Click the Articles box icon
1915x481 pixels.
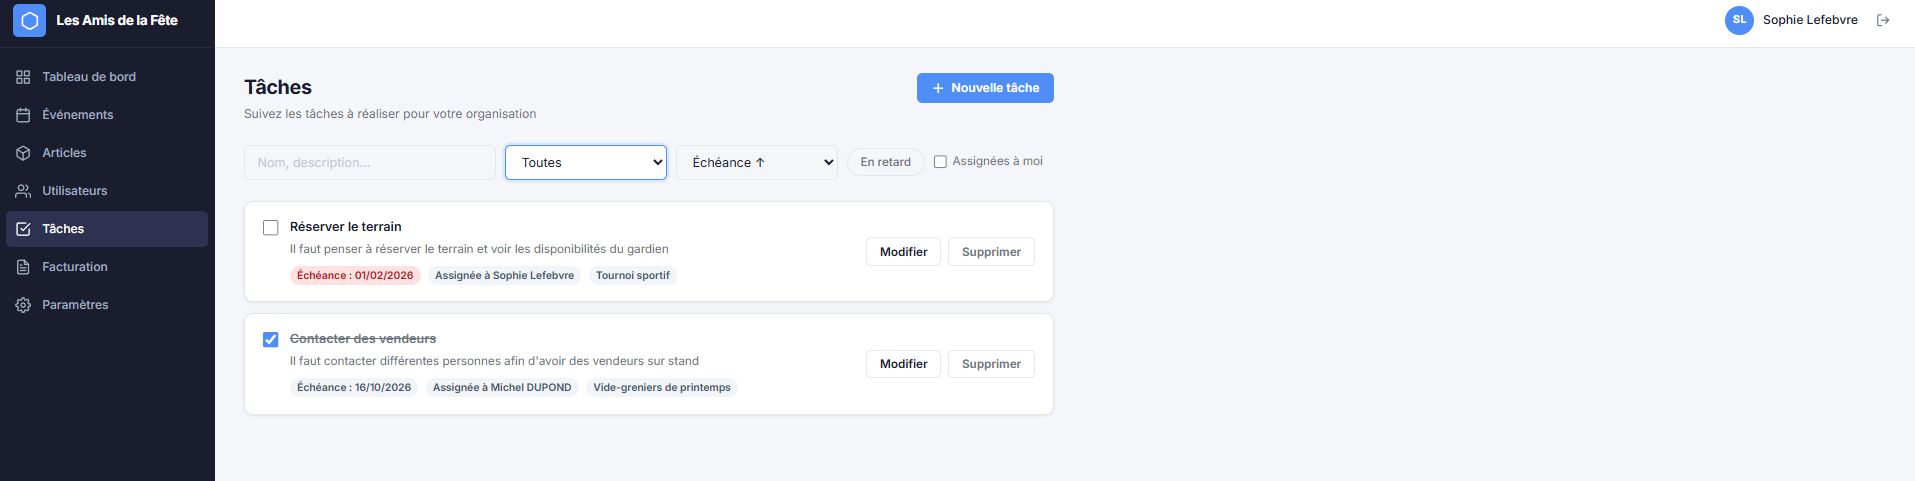[23, 153]
